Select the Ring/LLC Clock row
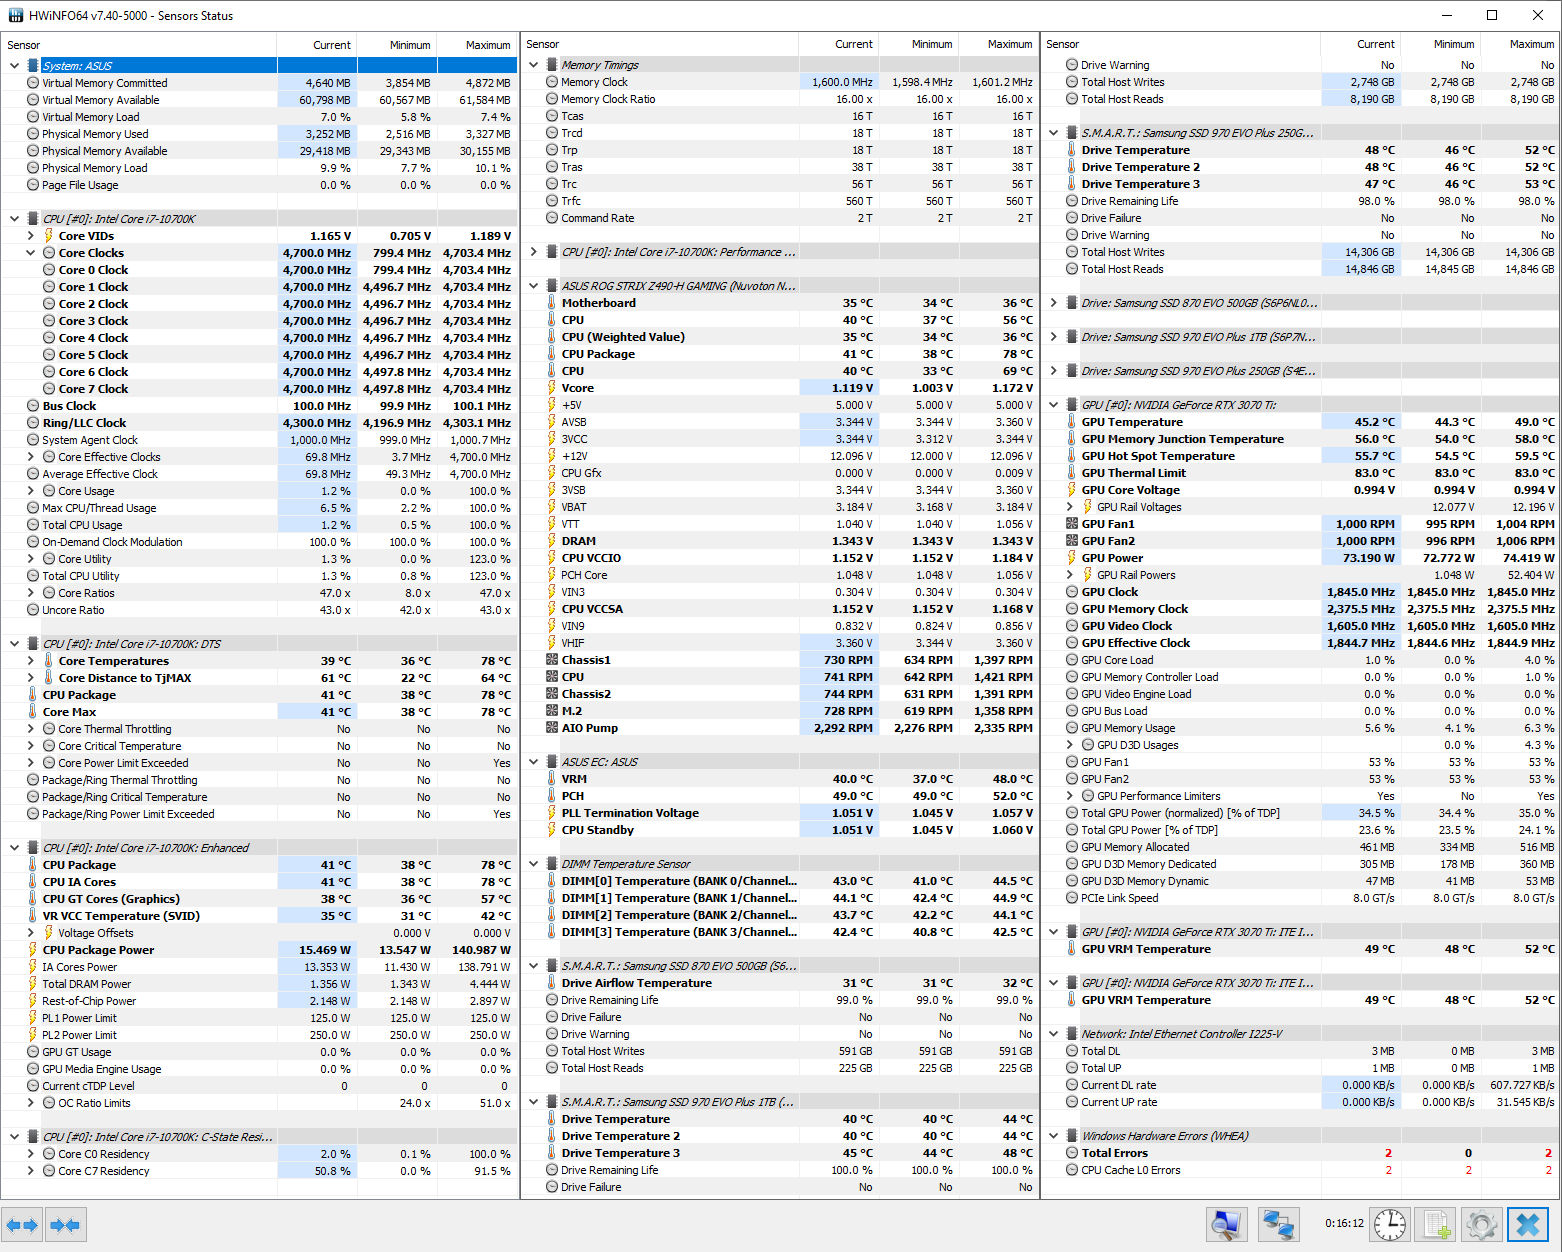 pyautogui.click(x=259, y=423)
